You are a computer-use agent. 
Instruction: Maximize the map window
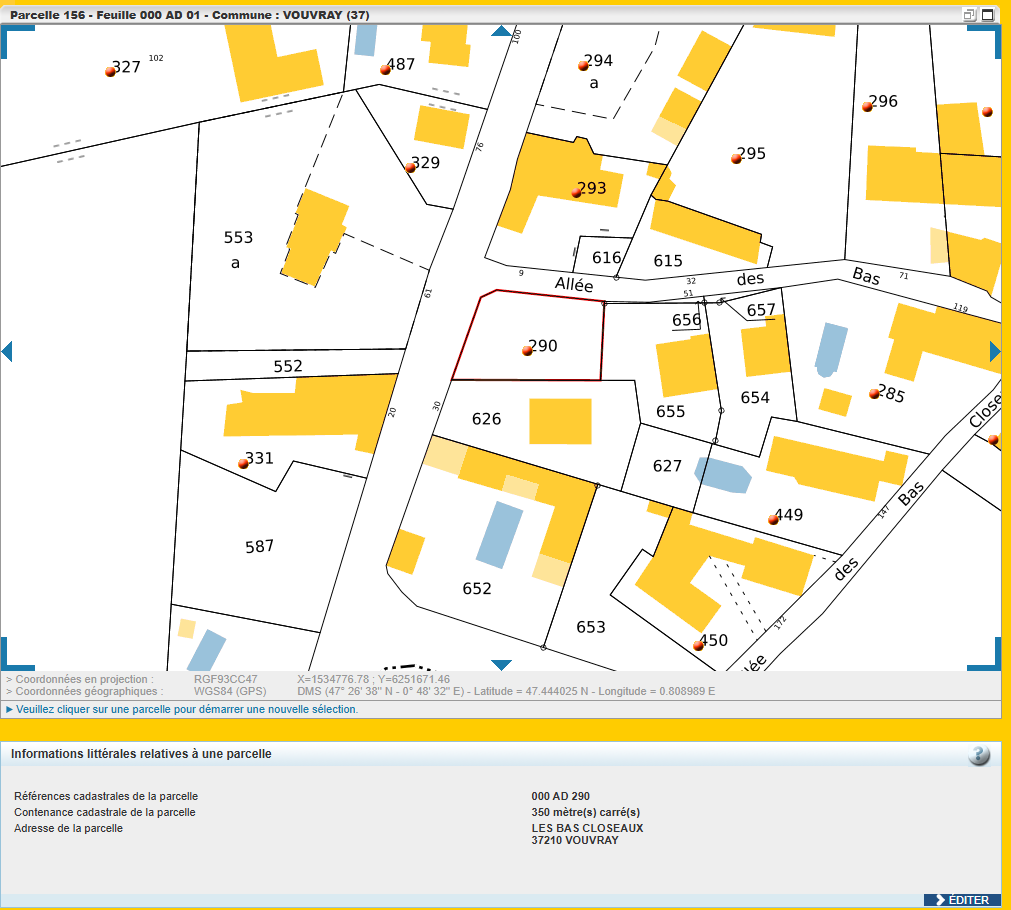click(x=988, y=14)
